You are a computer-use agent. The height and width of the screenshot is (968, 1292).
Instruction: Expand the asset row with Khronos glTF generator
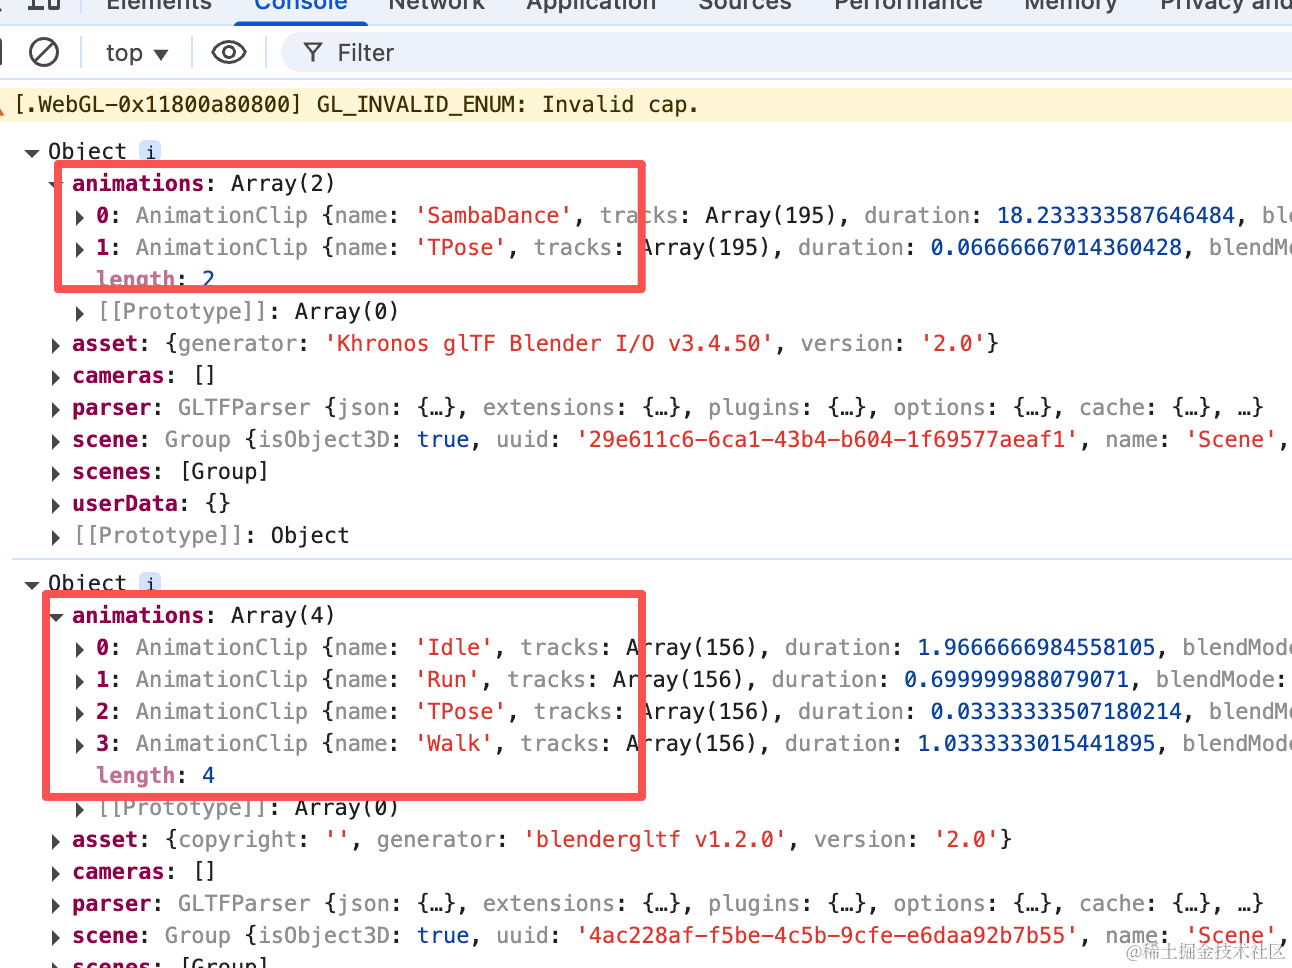click(56, 345)
